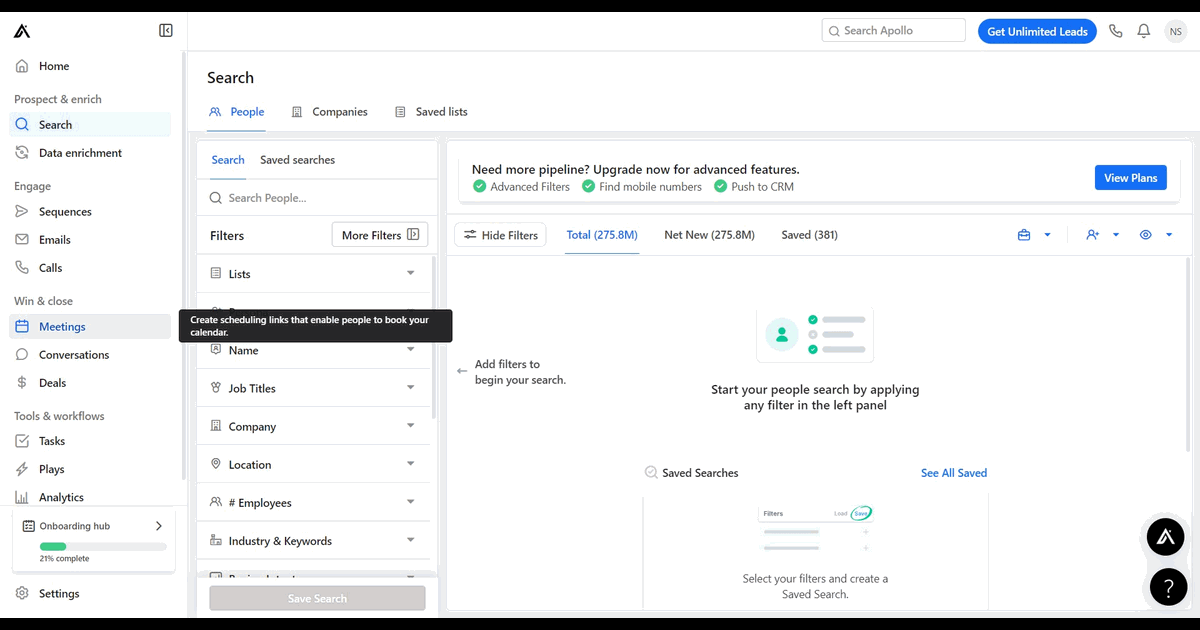Select the Saved (381) tab
The width and height of the screenshot is (1200, 630).
point(809,235)
